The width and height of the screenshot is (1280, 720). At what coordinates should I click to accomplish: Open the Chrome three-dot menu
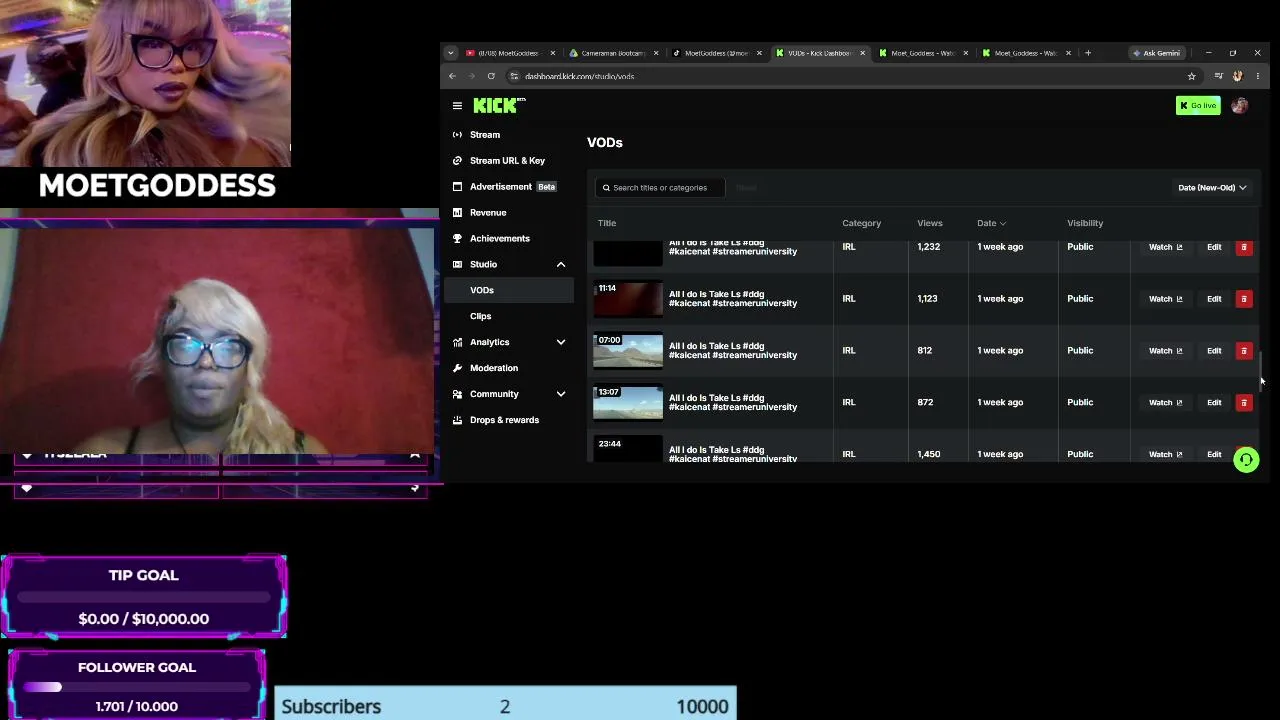(1257, 76)
